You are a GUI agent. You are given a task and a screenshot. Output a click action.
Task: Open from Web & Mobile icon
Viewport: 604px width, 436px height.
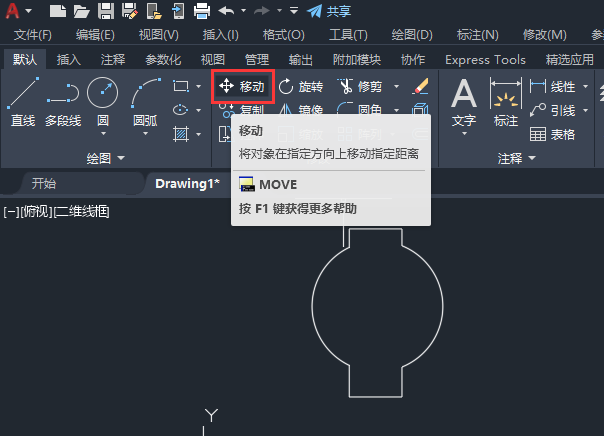click(x=154, y=11)
